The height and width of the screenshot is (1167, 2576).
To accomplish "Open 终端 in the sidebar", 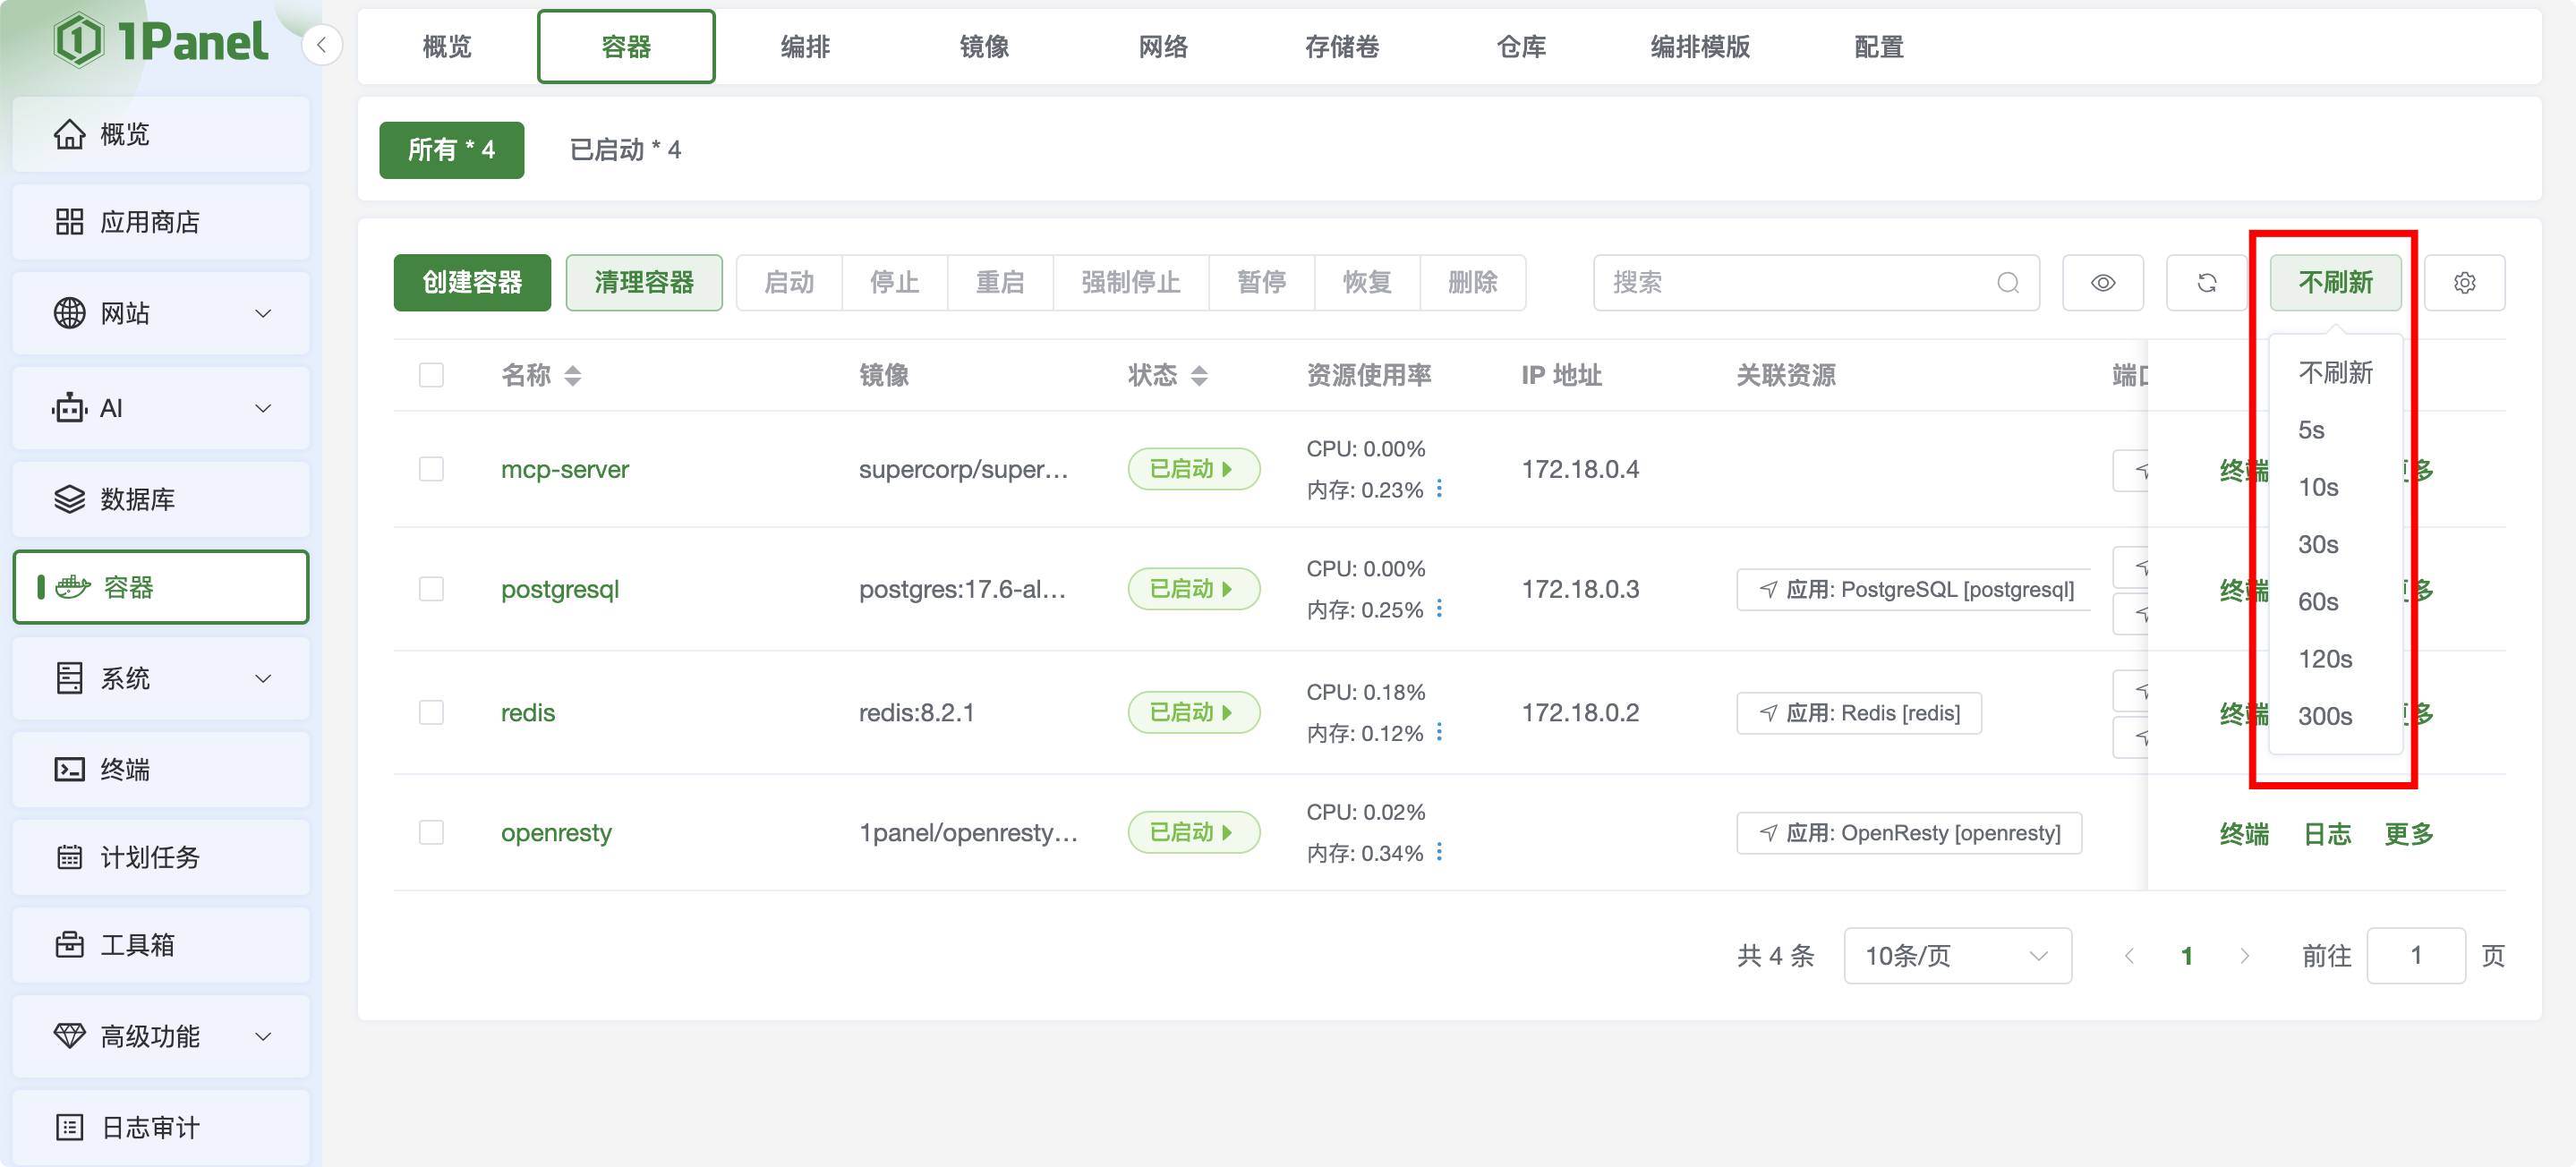I will tap(161, 769).
